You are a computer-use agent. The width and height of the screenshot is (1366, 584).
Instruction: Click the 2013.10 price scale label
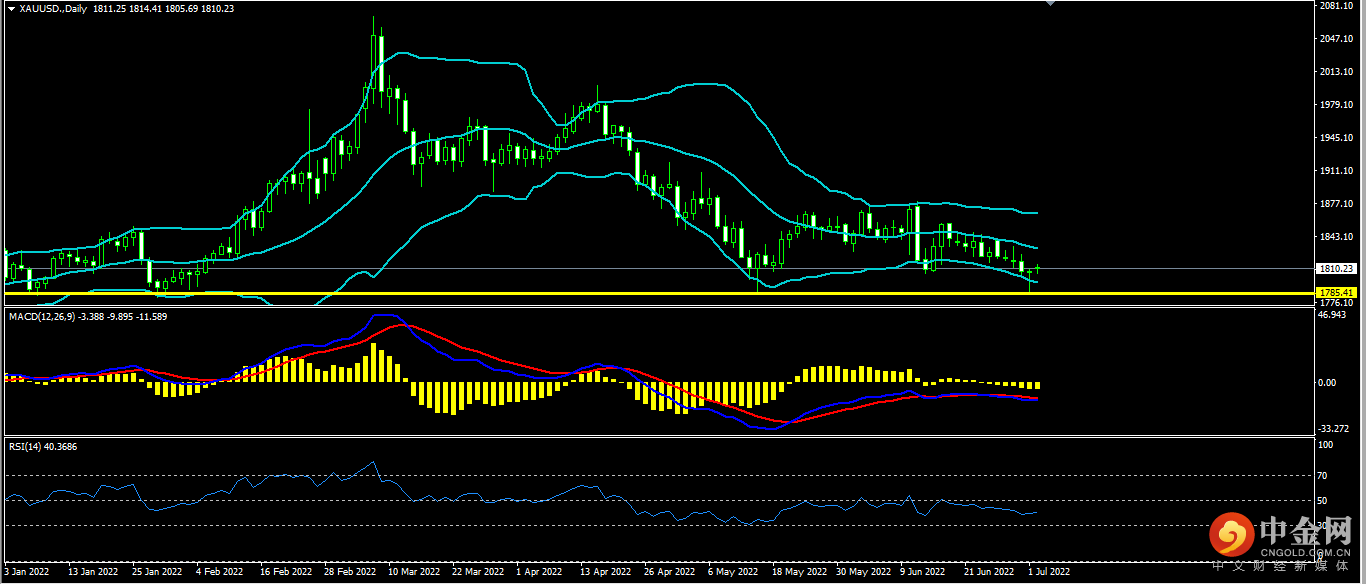point(1336,72)
